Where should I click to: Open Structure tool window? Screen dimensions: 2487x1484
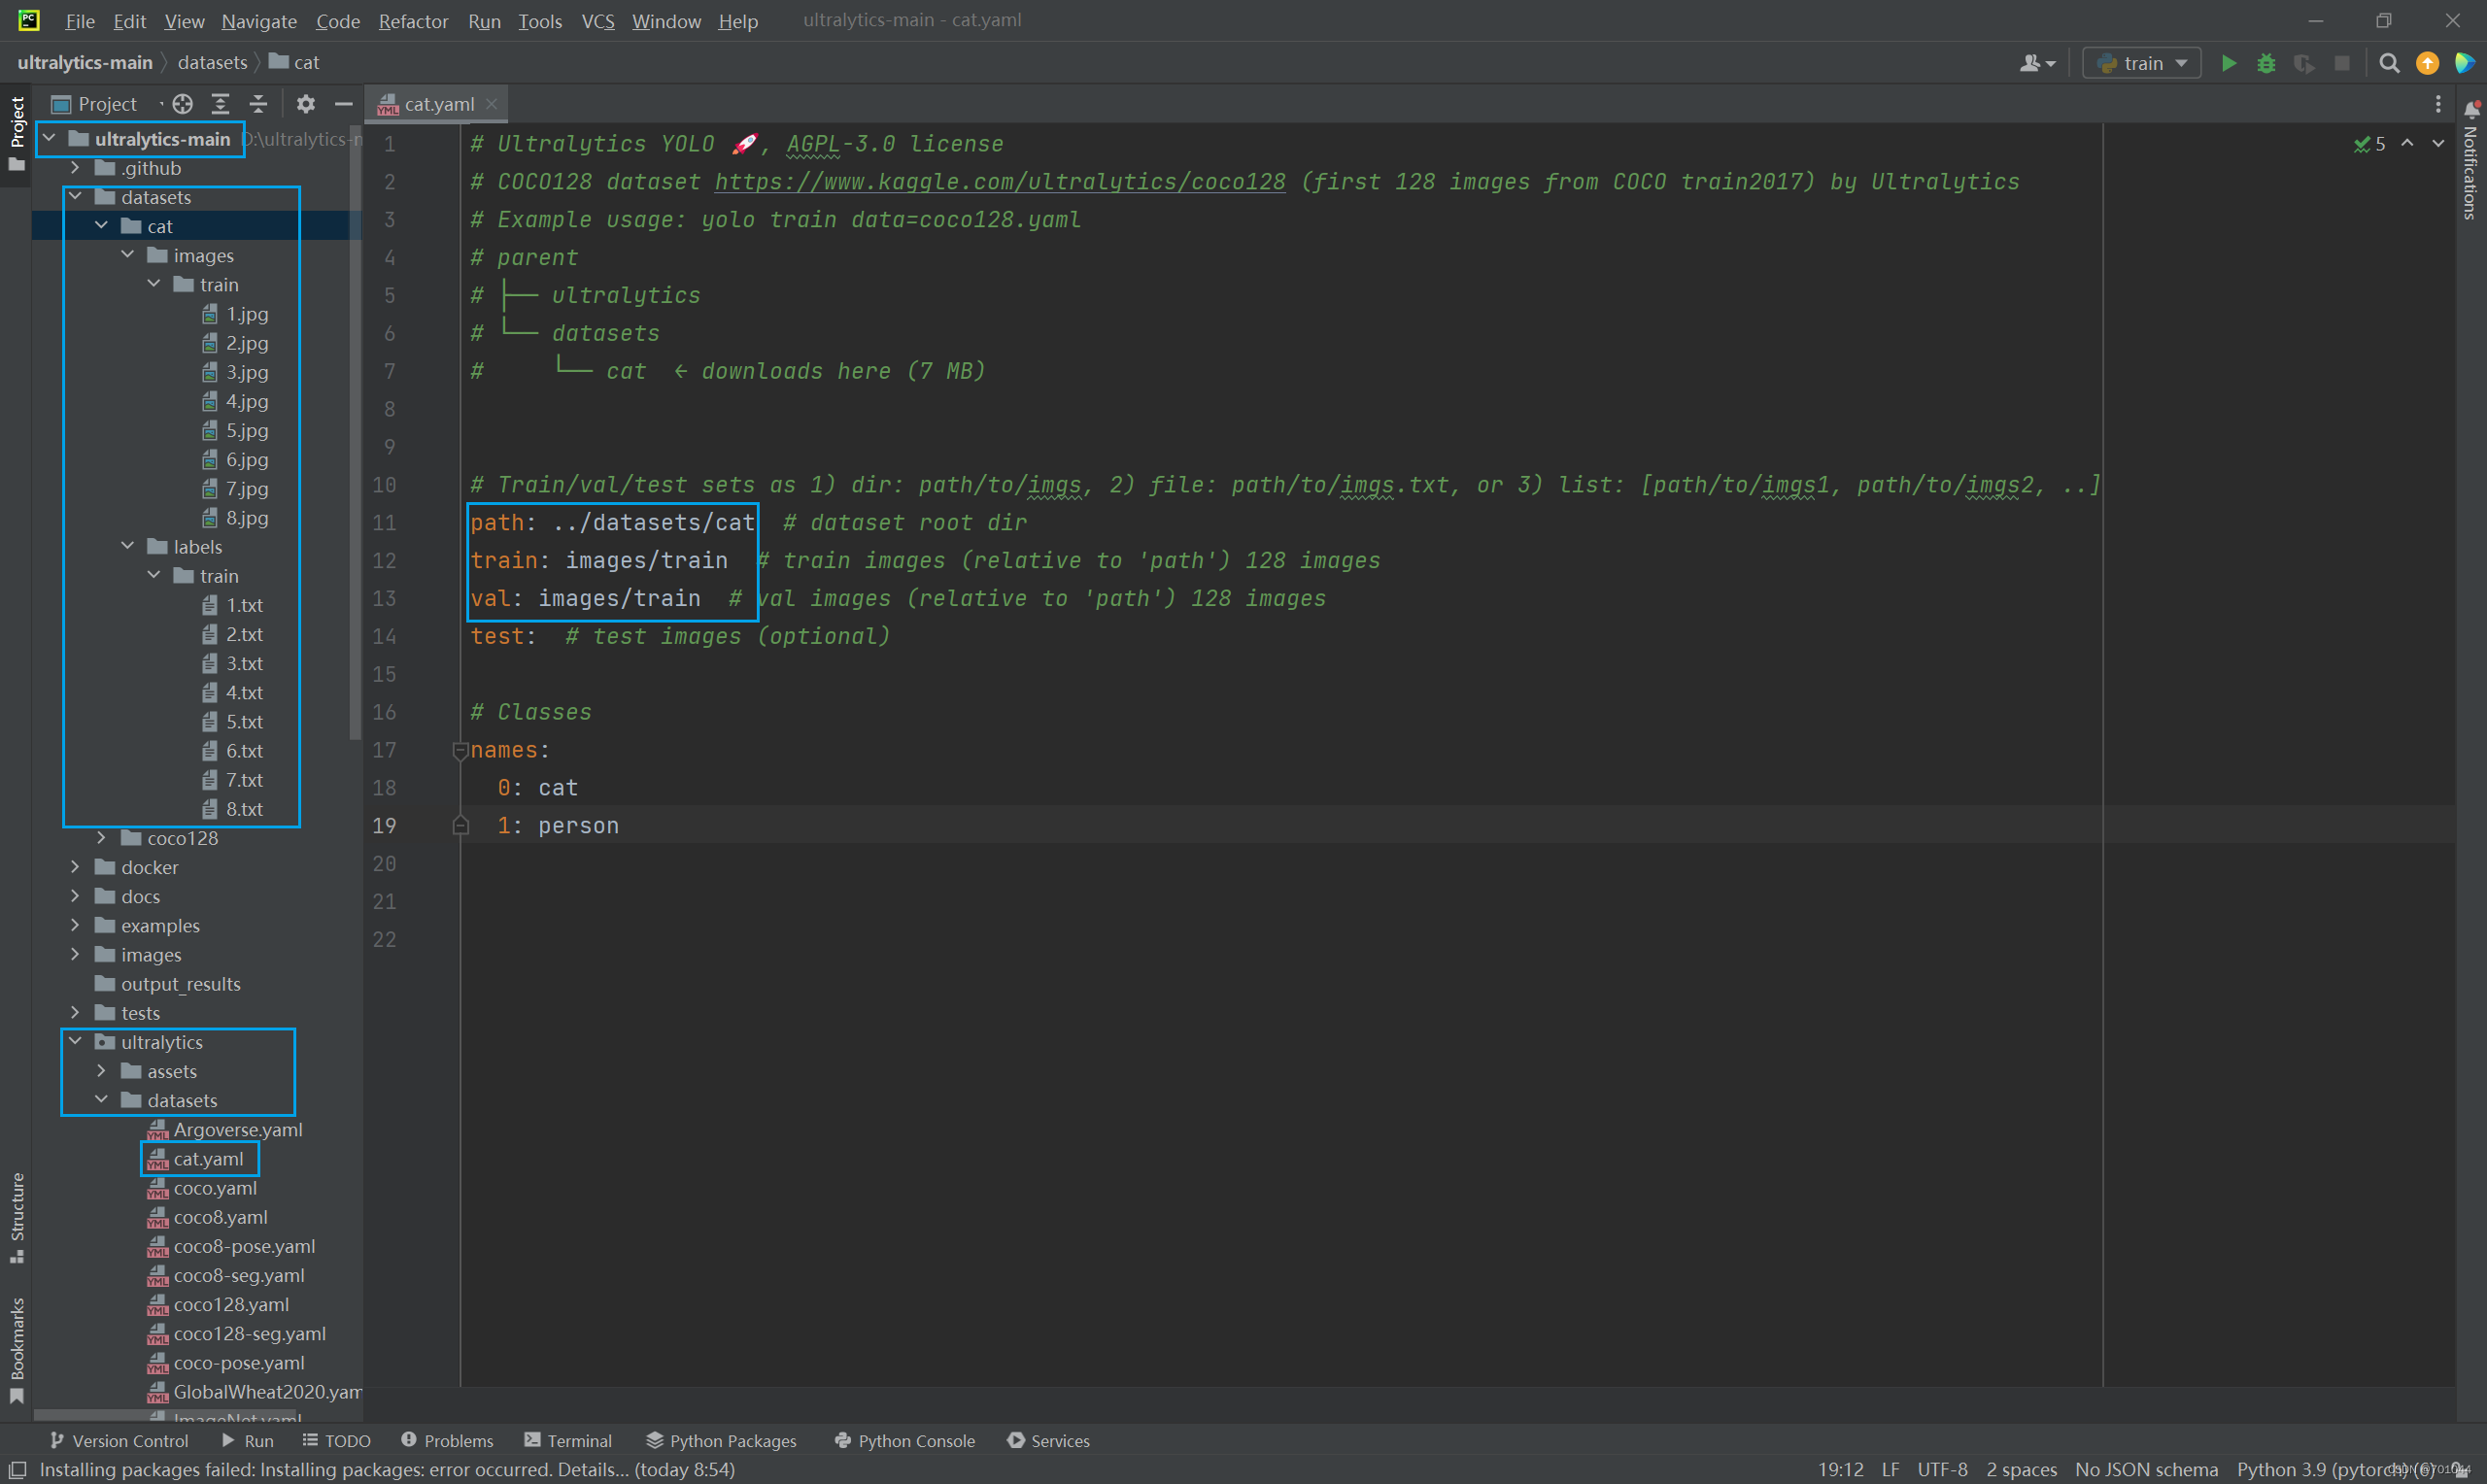[16, 1217]
